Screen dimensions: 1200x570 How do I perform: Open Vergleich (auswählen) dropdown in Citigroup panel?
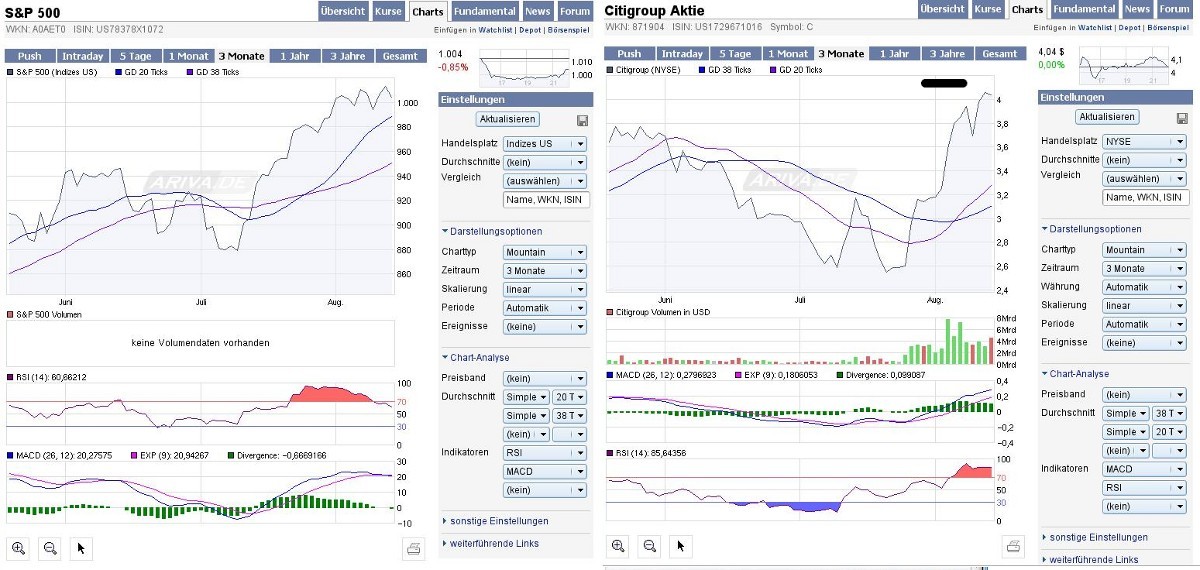point(1144,178)
